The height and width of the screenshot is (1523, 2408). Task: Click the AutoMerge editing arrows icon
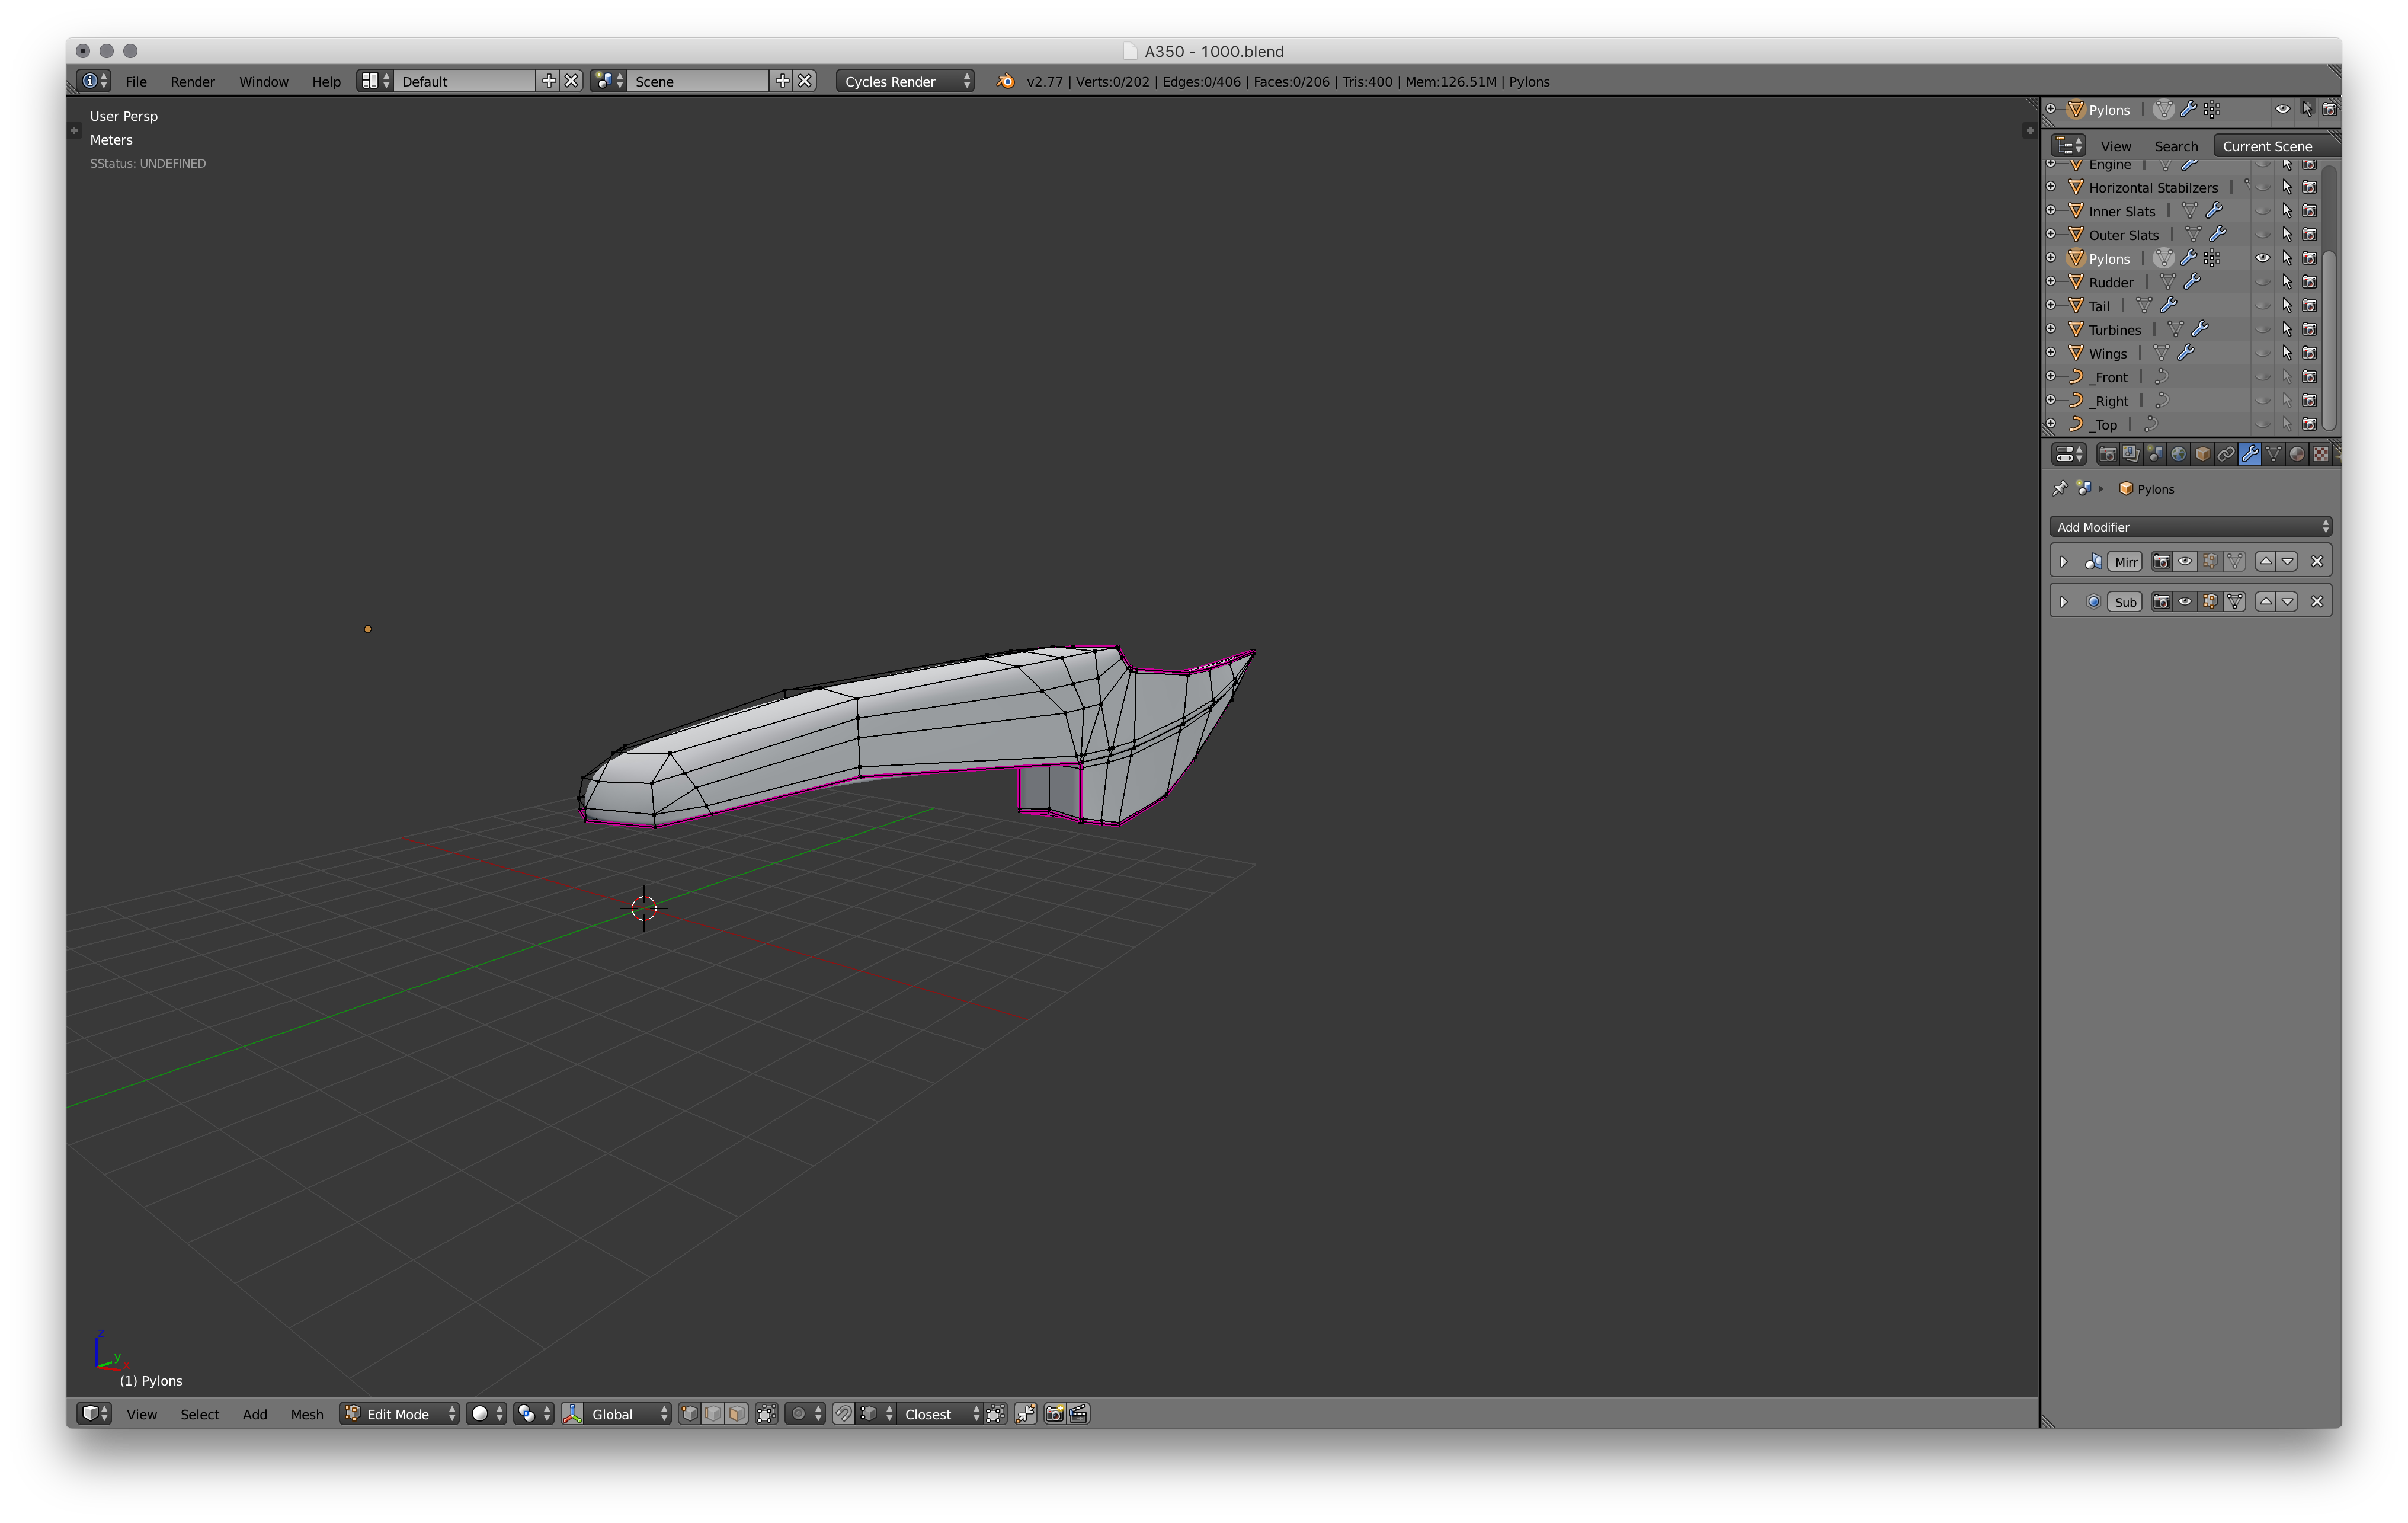coord(1026,1413)
